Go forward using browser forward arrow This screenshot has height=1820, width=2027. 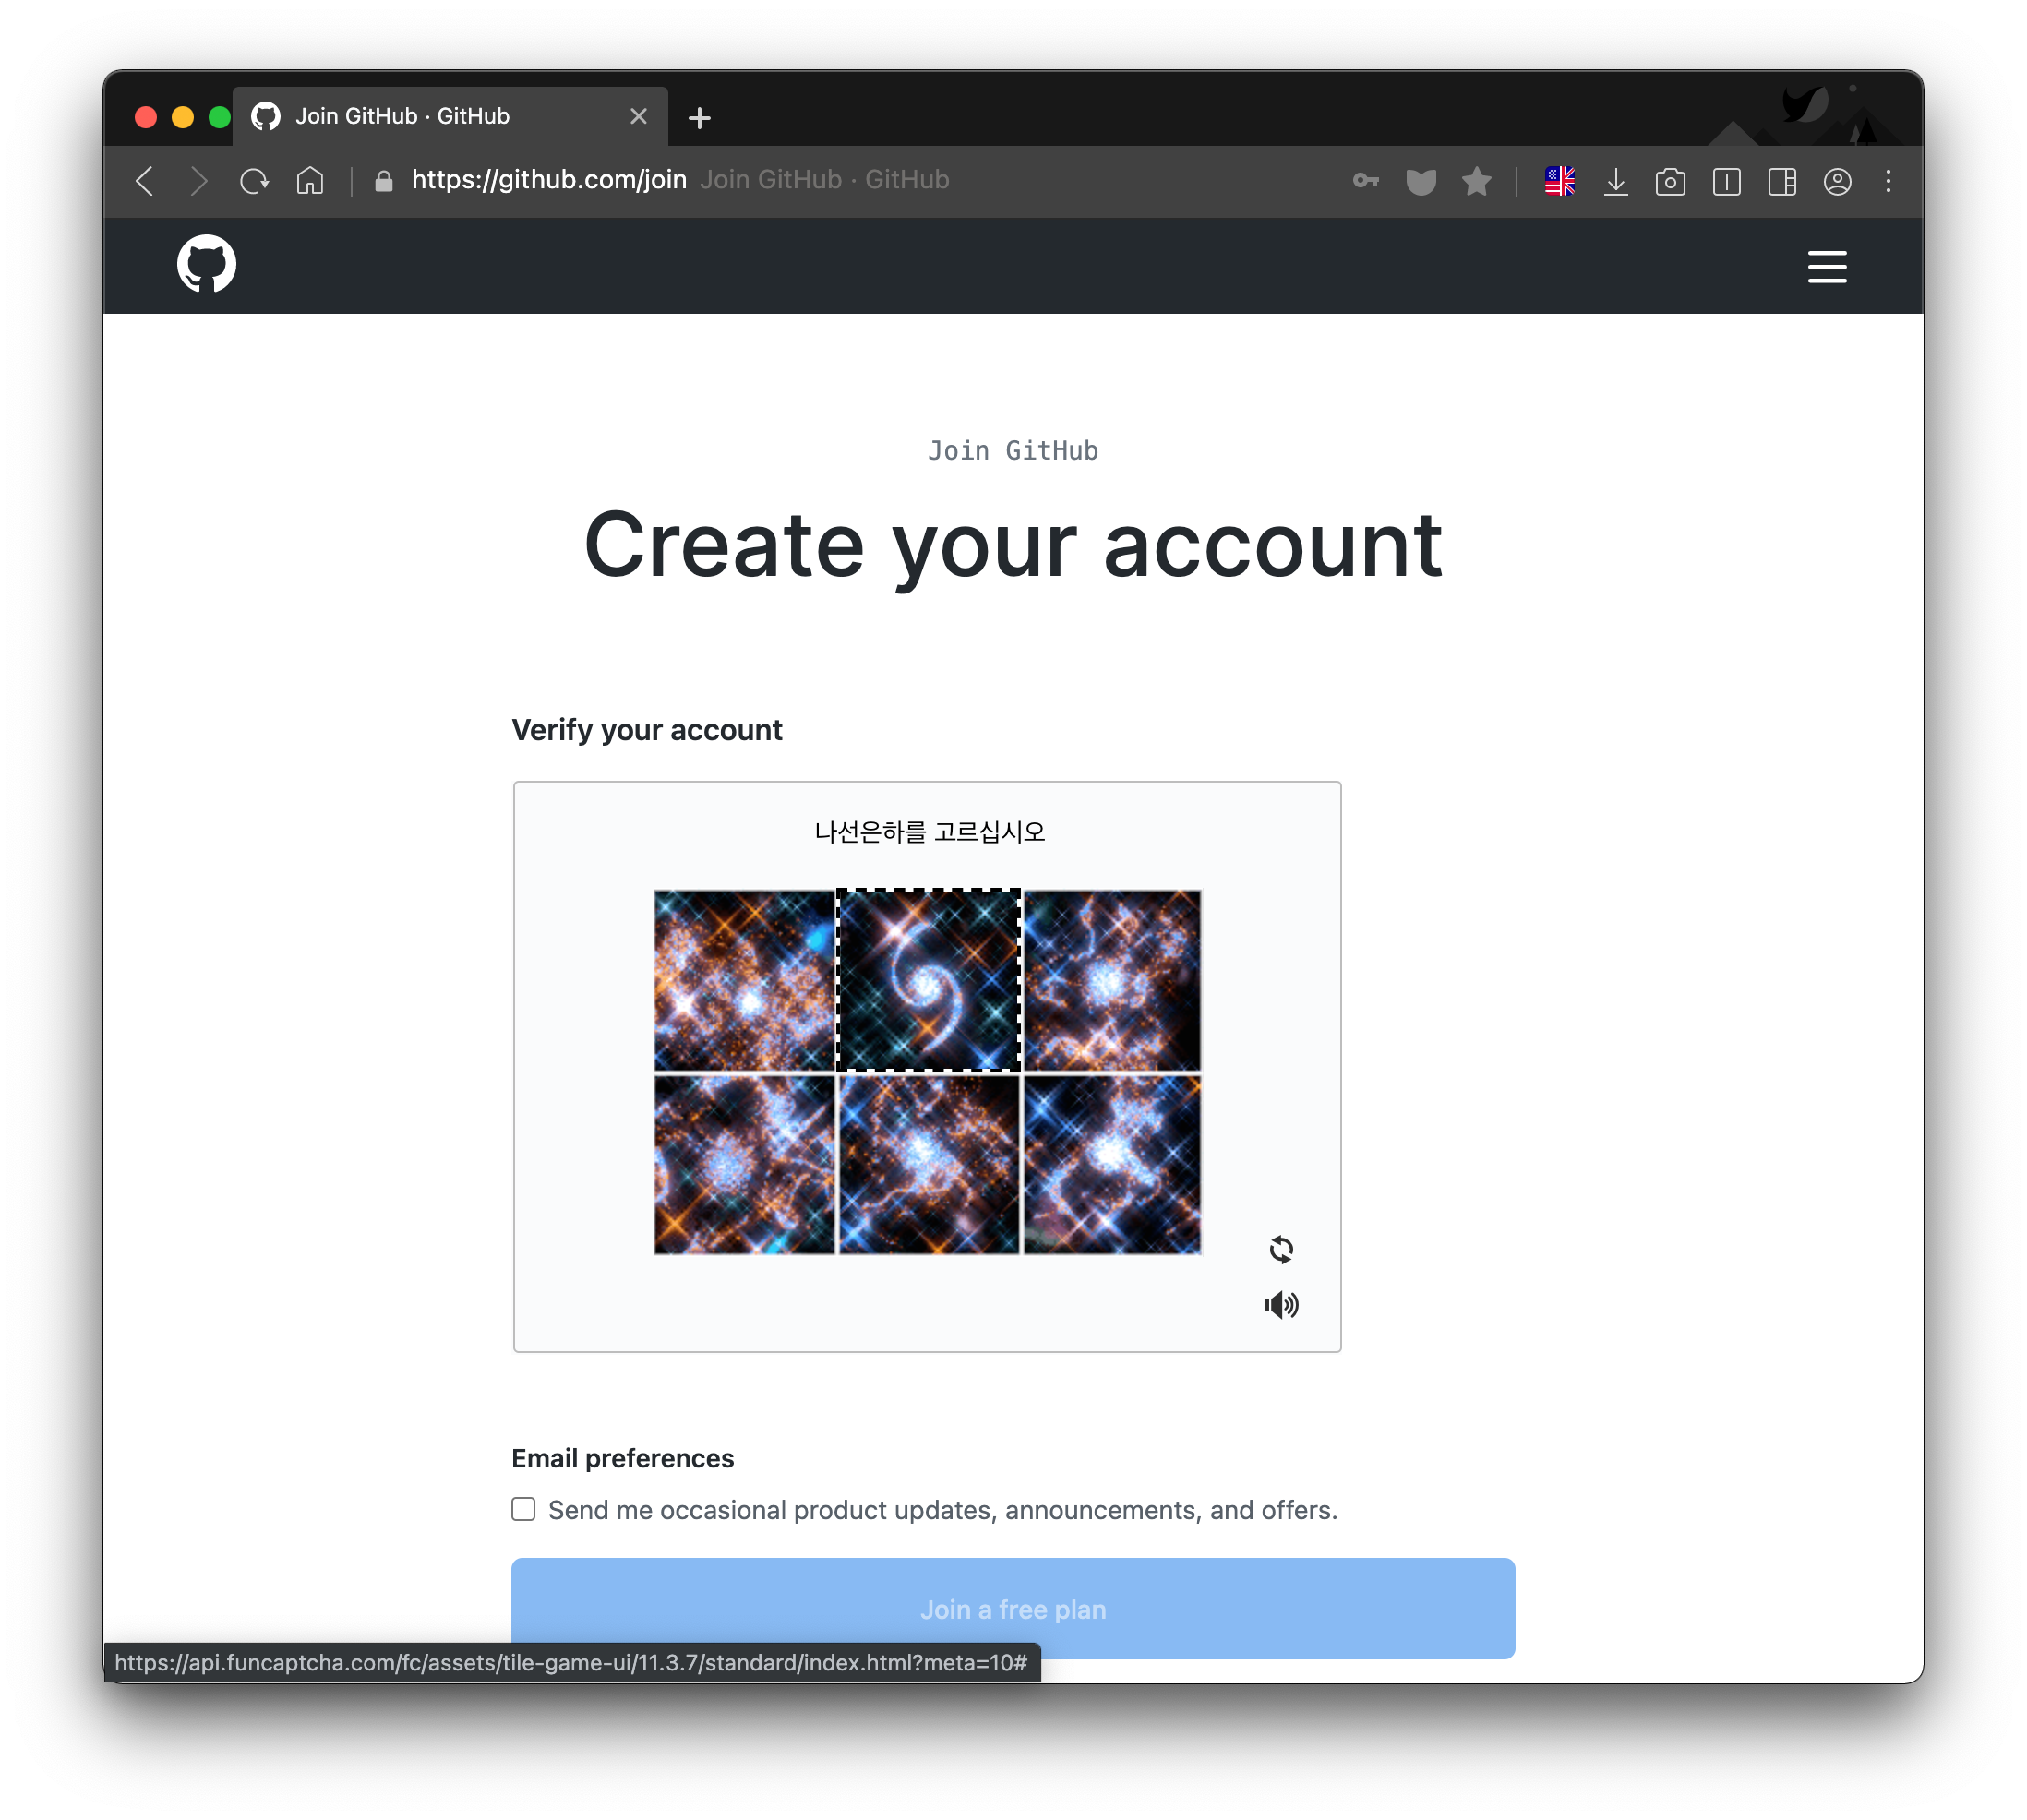(x=199, y=181)
